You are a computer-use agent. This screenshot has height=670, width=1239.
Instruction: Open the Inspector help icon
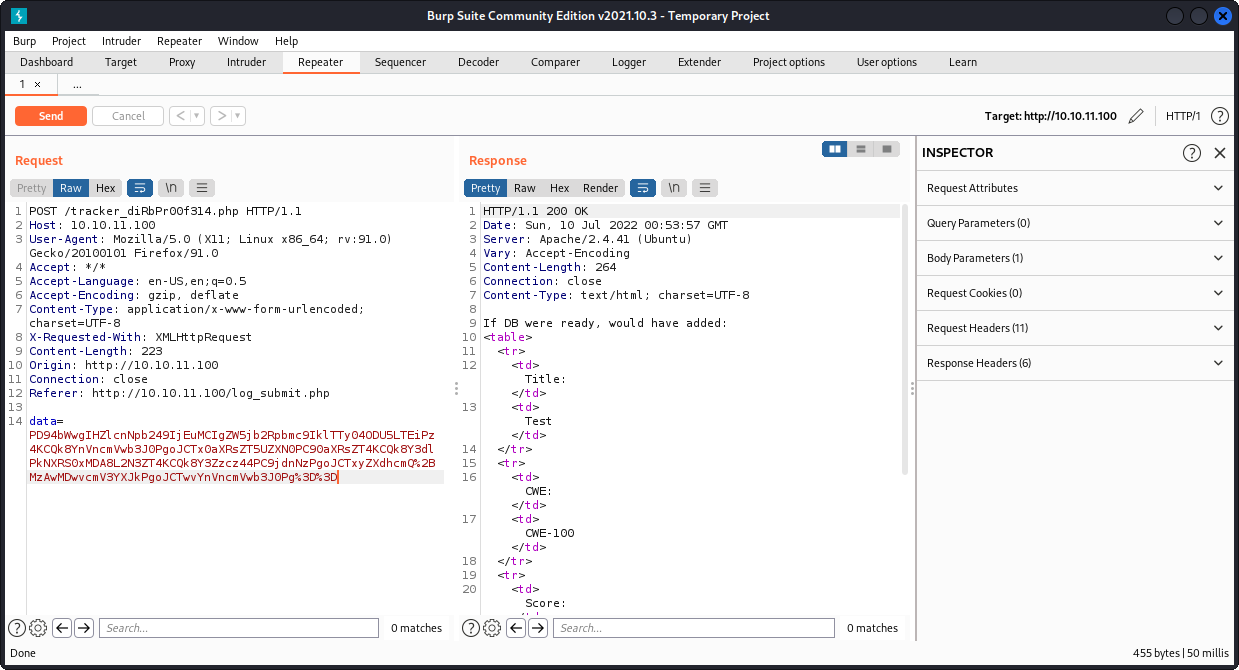[x=1192, y=153]
